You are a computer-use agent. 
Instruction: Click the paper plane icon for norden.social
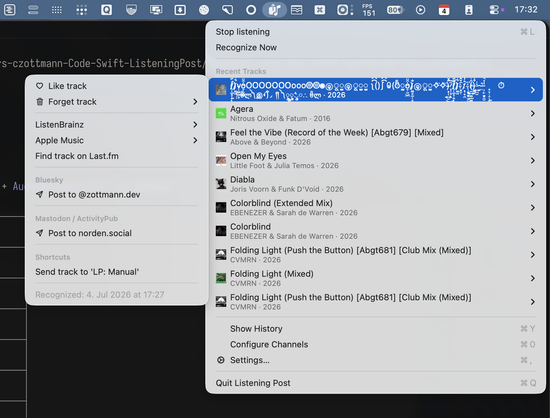[40, 233]
